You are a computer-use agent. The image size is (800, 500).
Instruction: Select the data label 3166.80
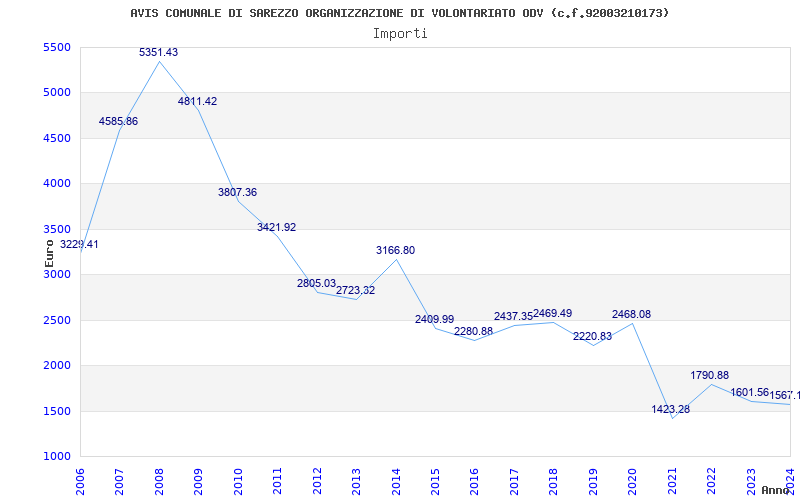point(395,251)
